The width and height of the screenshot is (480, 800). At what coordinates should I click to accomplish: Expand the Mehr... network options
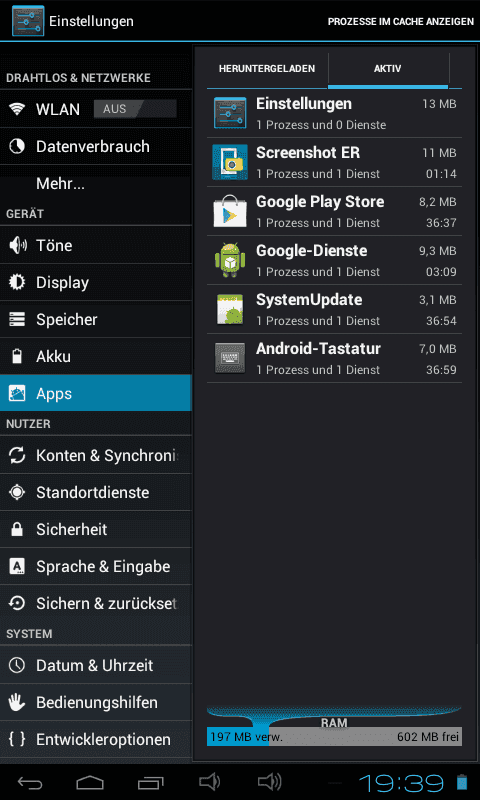coord(96,184)
